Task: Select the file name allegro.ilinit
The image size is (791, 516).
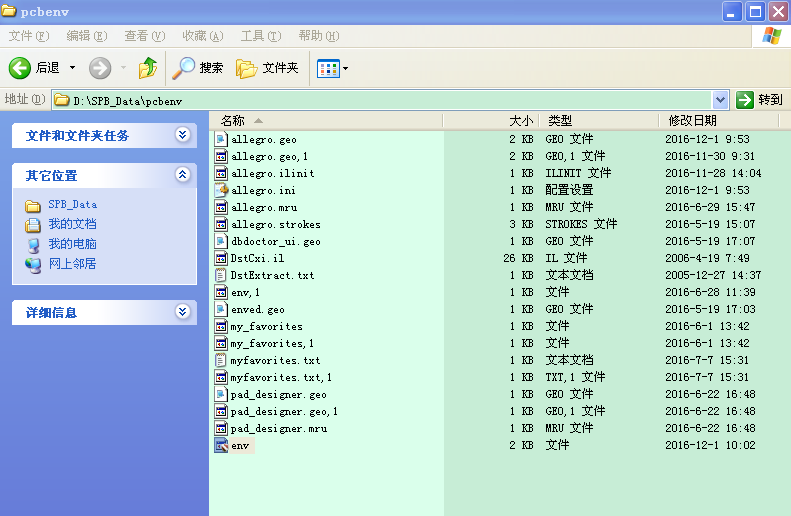Action: (272, 174)
